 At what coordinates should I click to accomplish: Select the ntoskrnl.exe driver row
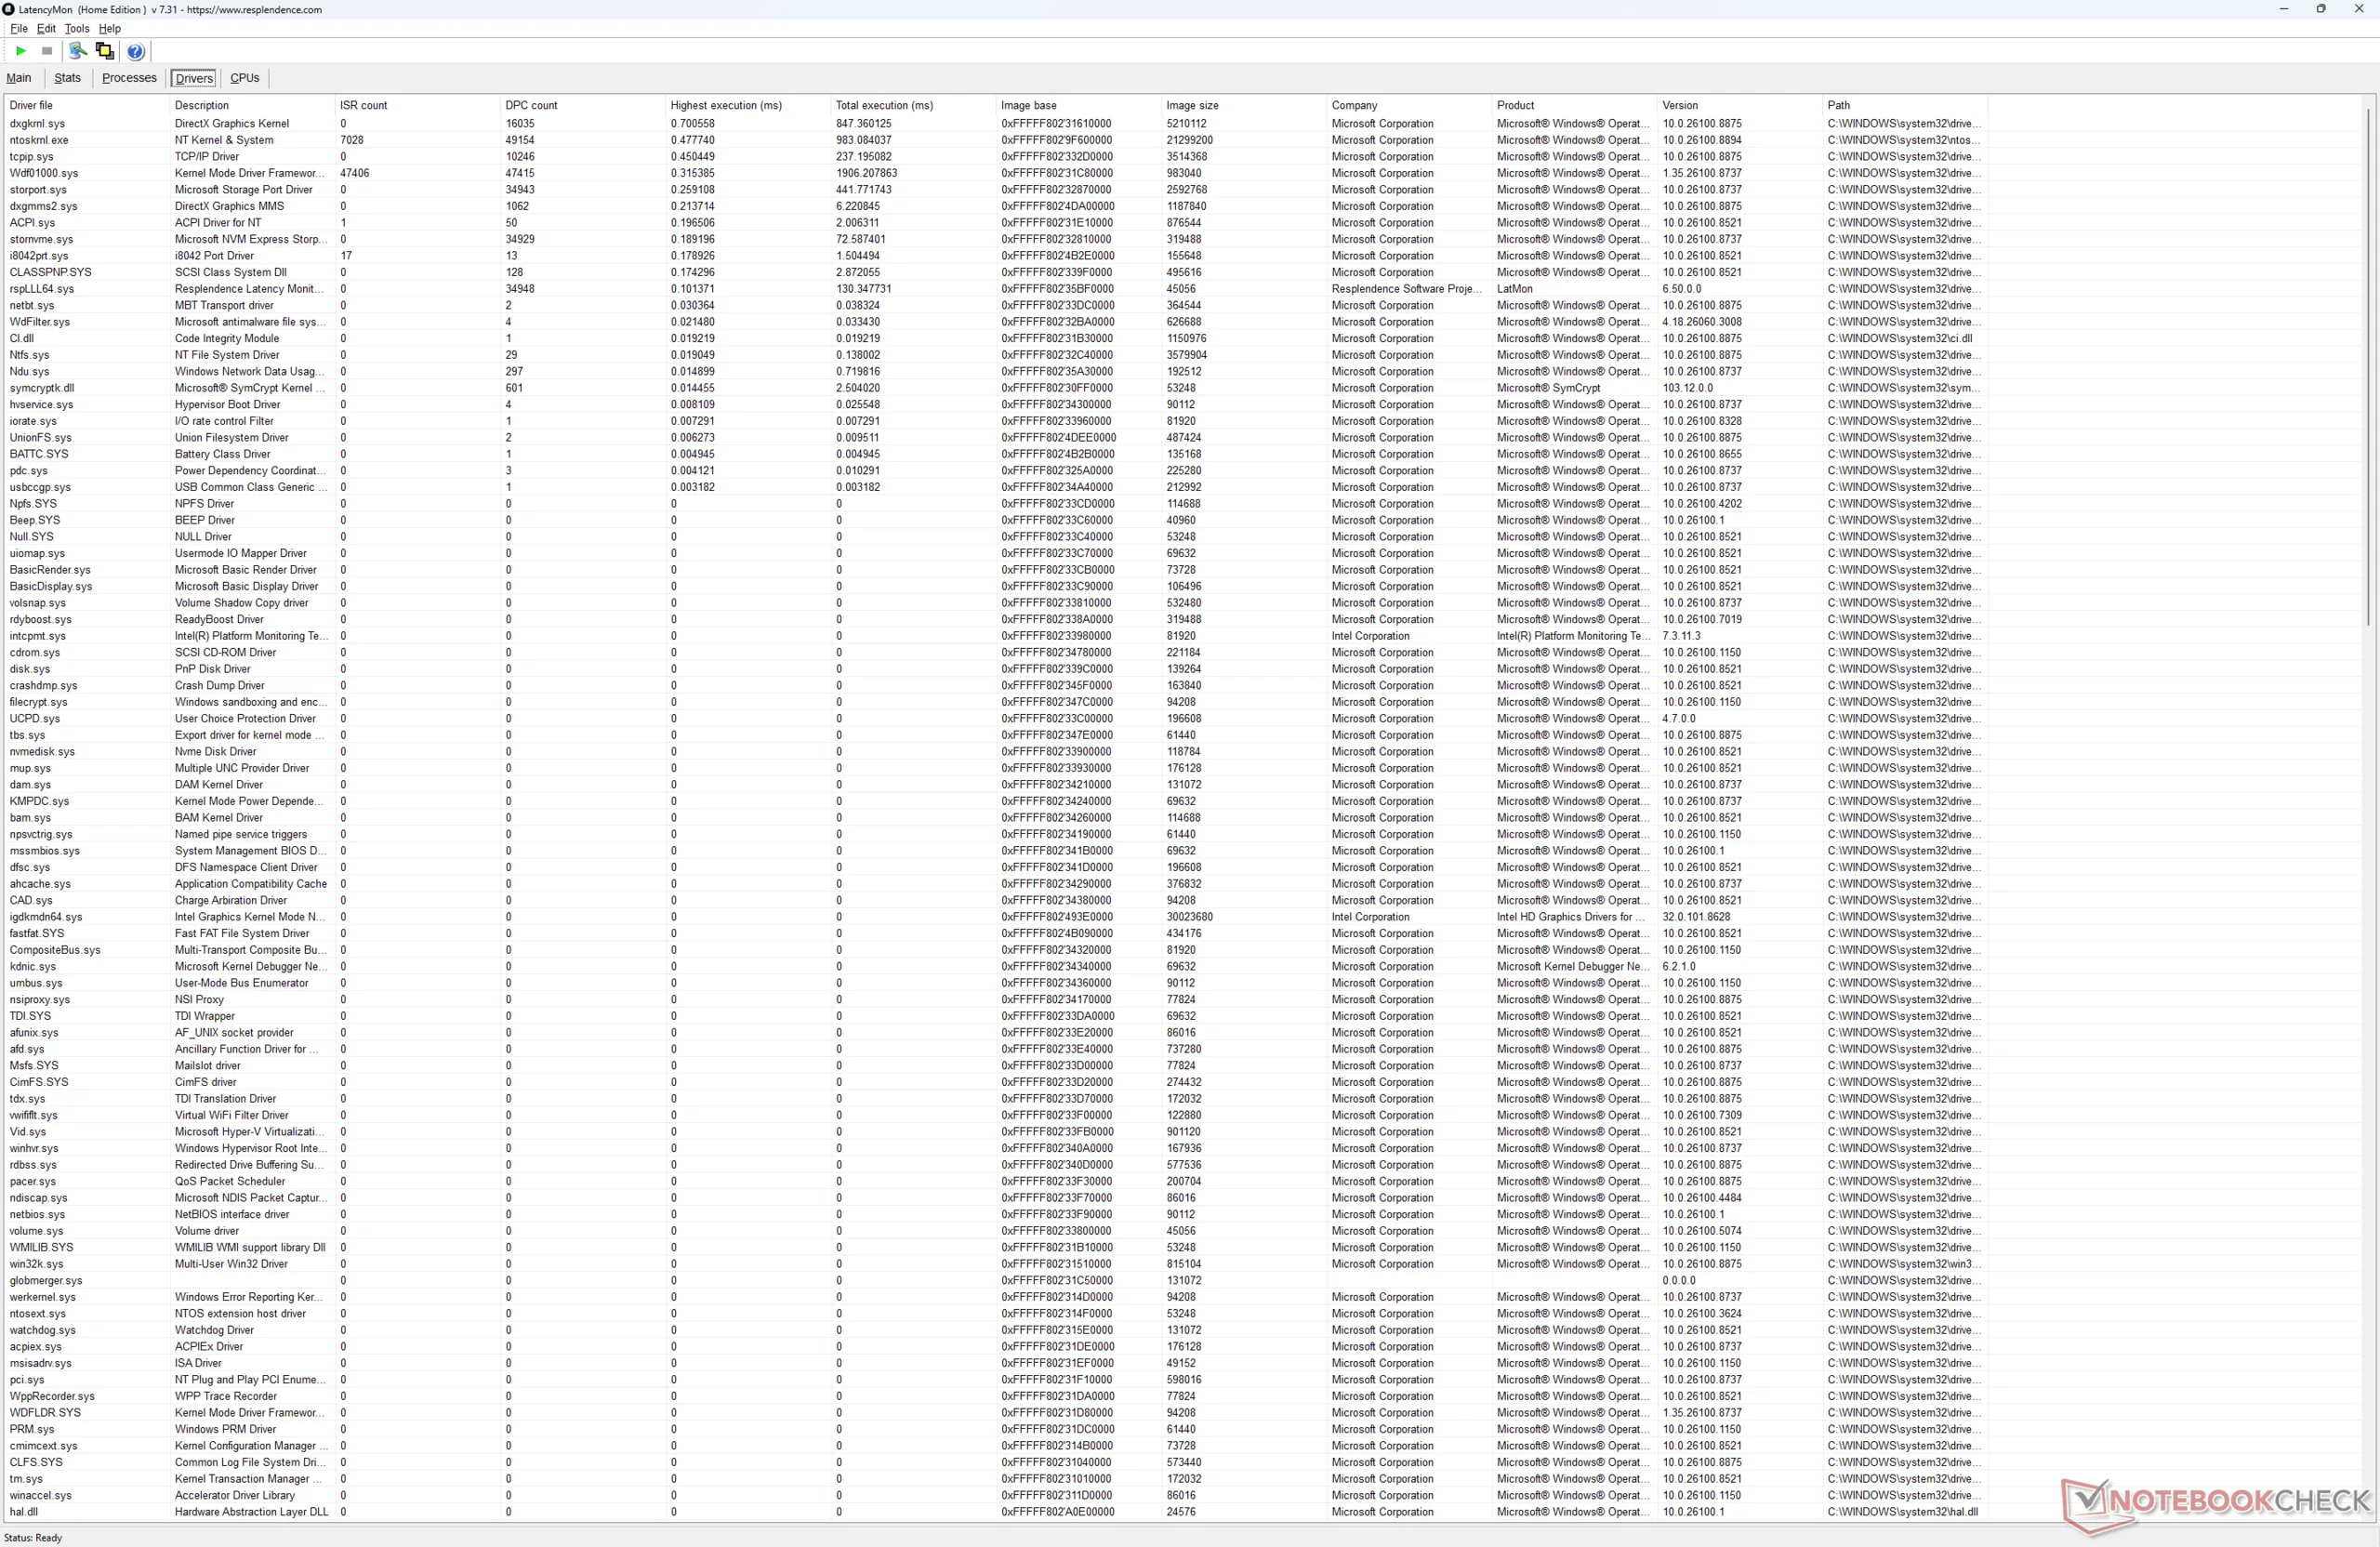(x=996, y=140)
